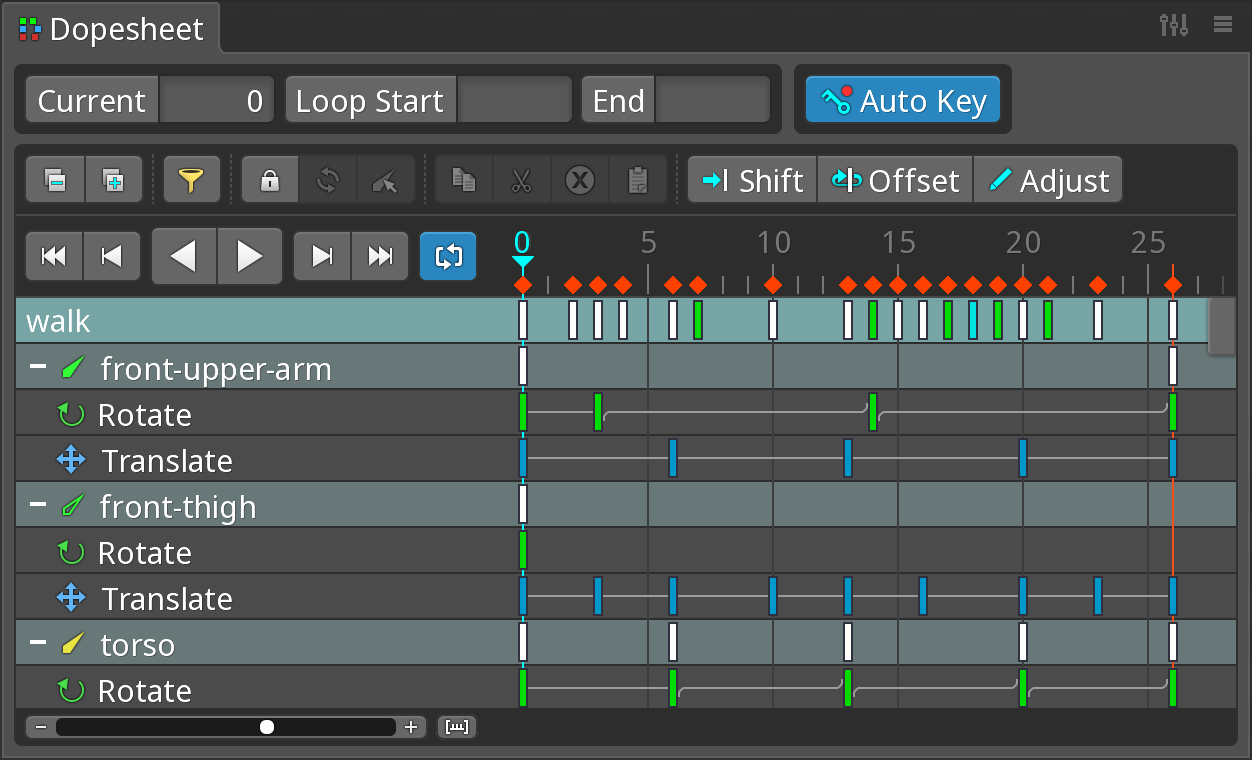Click the yellow funnel filter icon
The image size is (1252, 760).
pyautogui.click(x=191, y=181)
